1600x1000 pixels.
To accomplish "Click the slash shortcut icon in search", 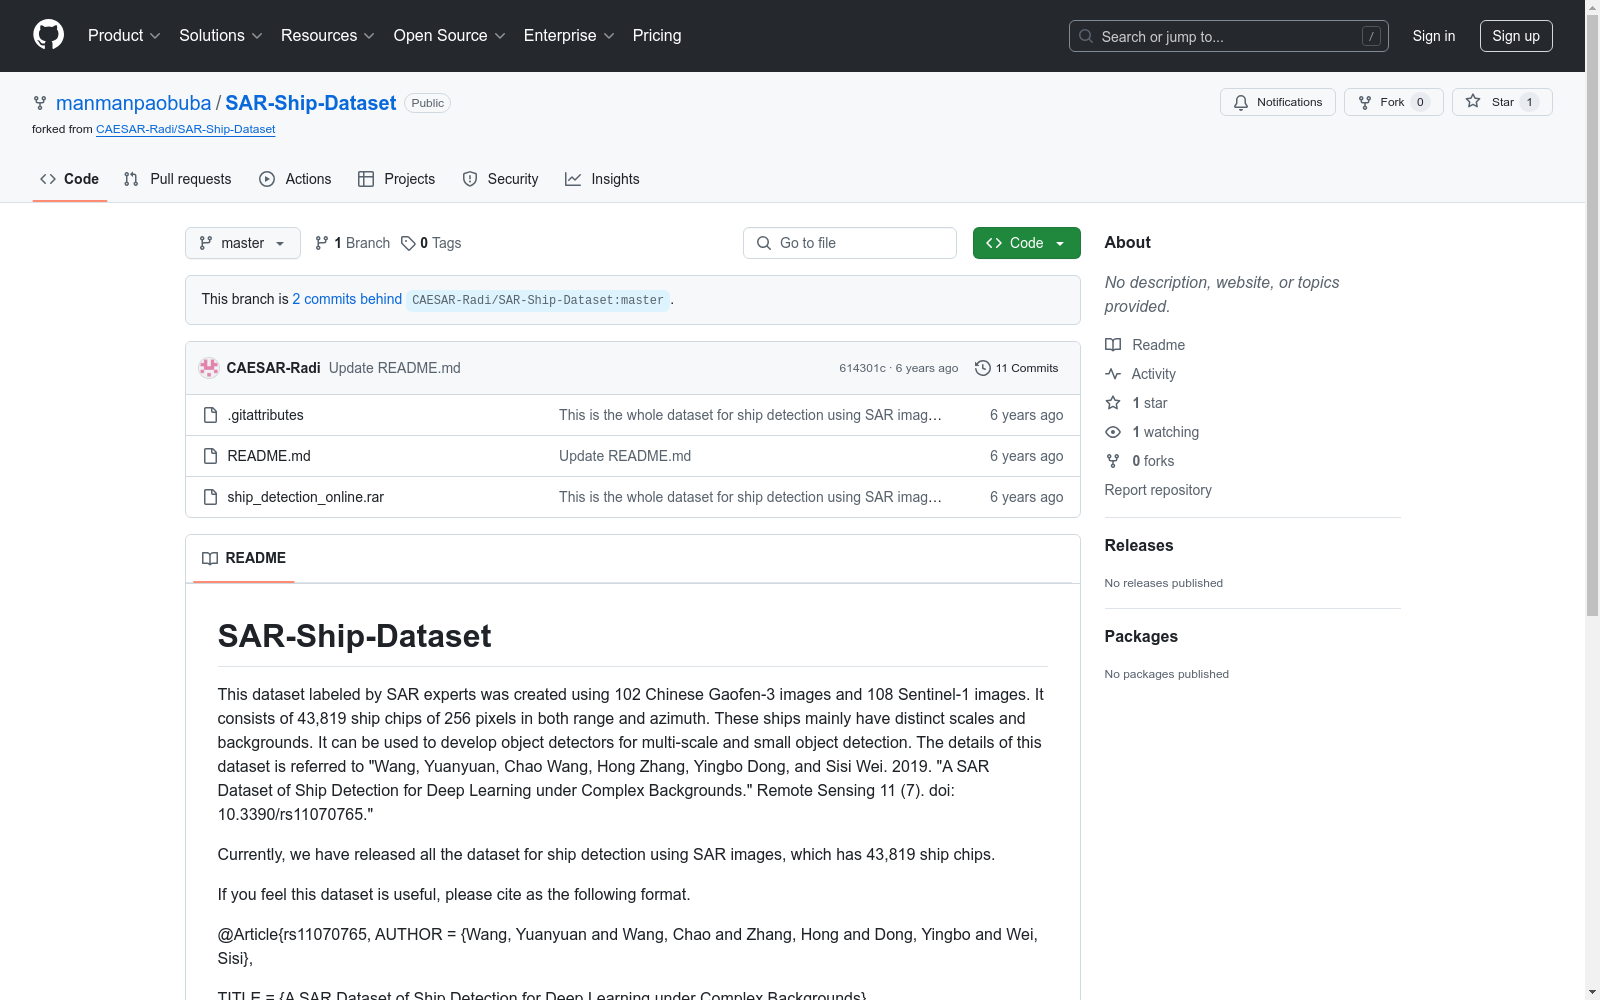I will pyautogui.click(x=1371, y=36).
